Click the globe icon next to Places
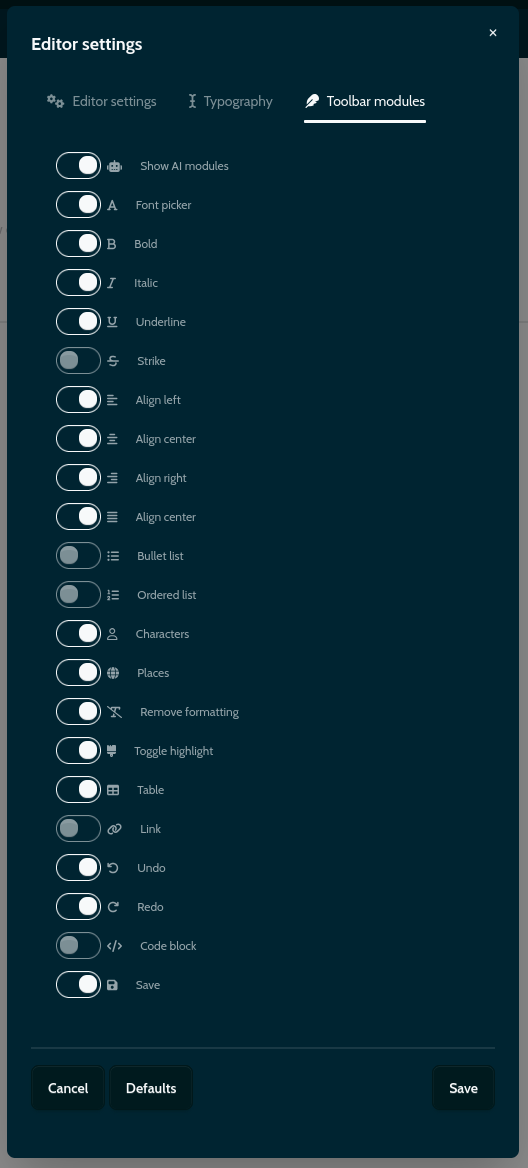 tap(112, 673)
